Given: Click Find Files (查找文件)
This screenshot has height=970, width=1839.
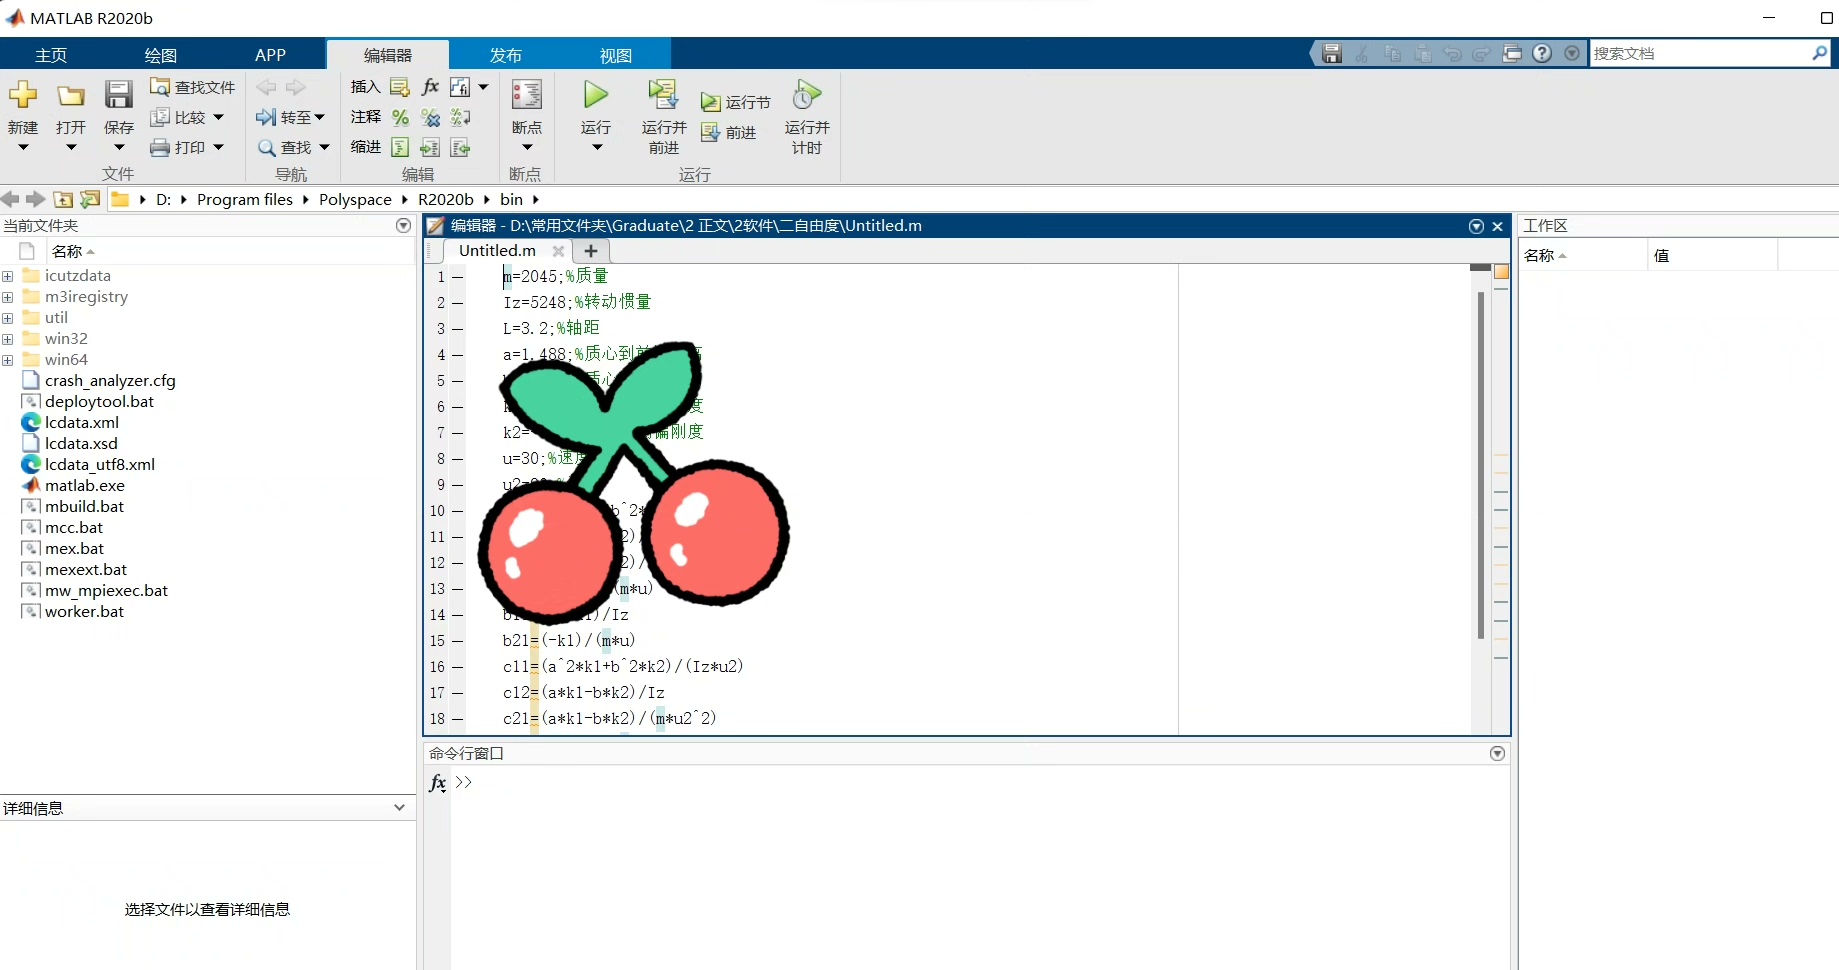Looking at the screenshot, I should click(192, 87).
